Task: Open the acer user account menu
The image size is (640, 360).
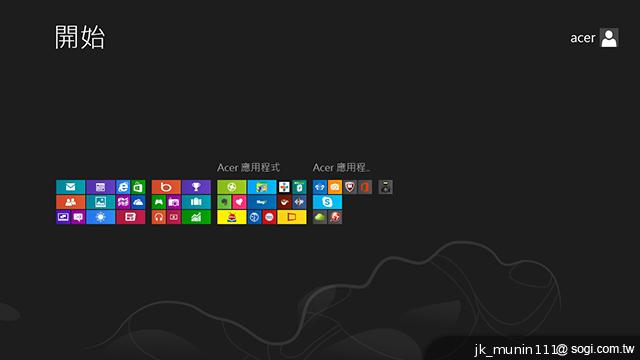Action: 594,38
